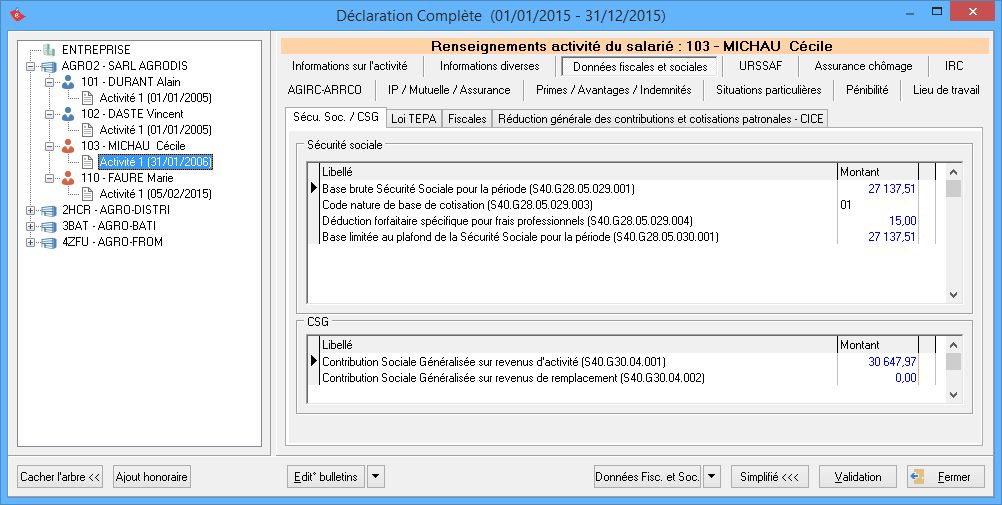1002x505 pixels.
Task: Click the document icon of DURANT's Activité 1
Action: click(87, 98)
